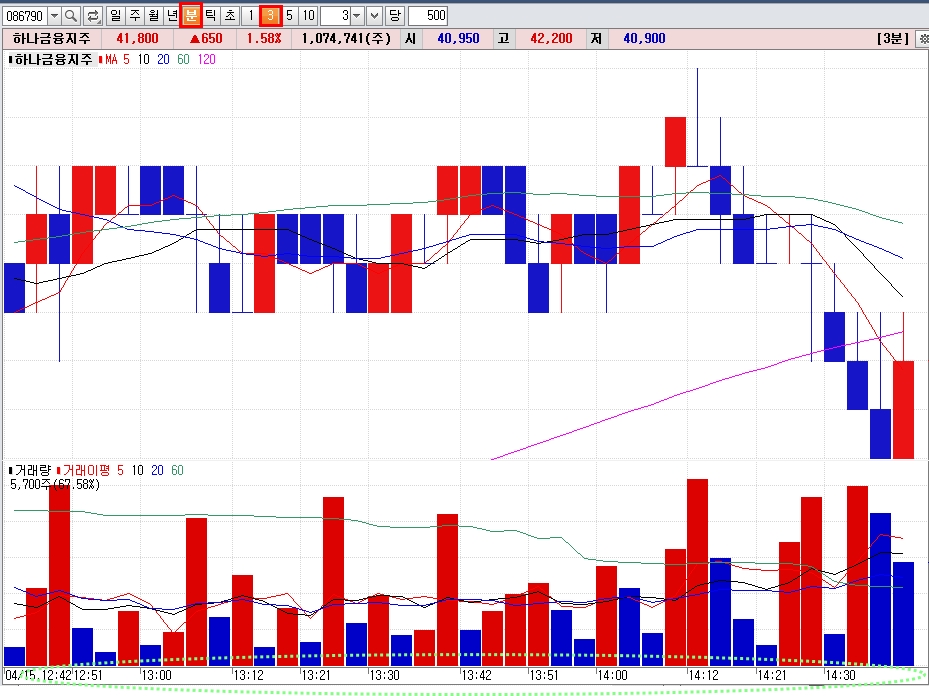Click the price change ▲650

point(206,39)
